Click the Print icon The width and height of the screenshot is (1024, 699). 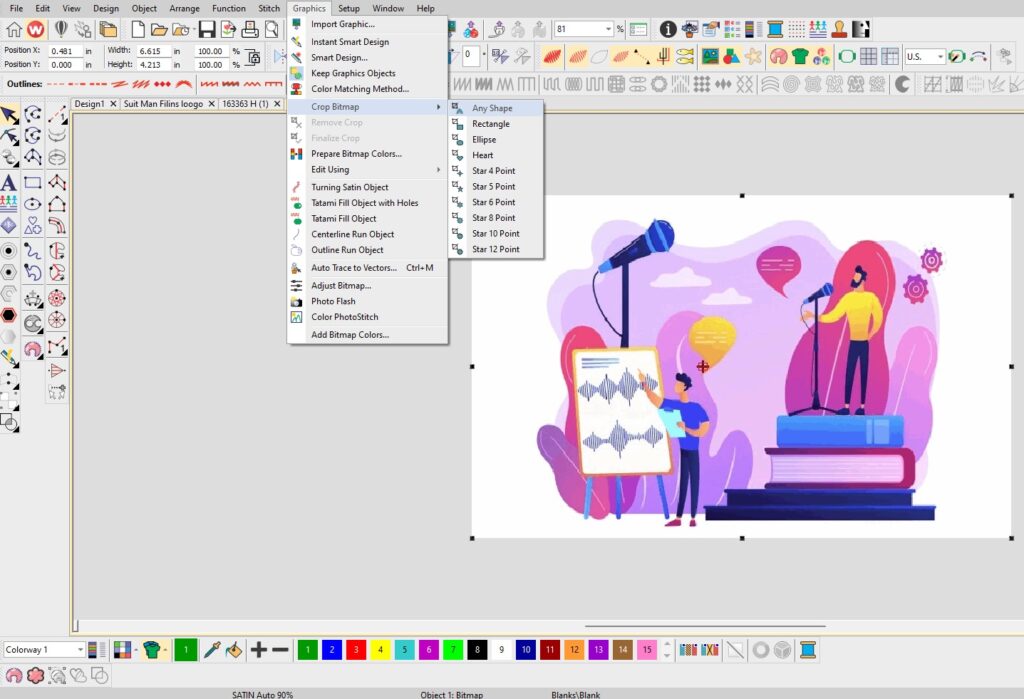(x=250, y=29)
